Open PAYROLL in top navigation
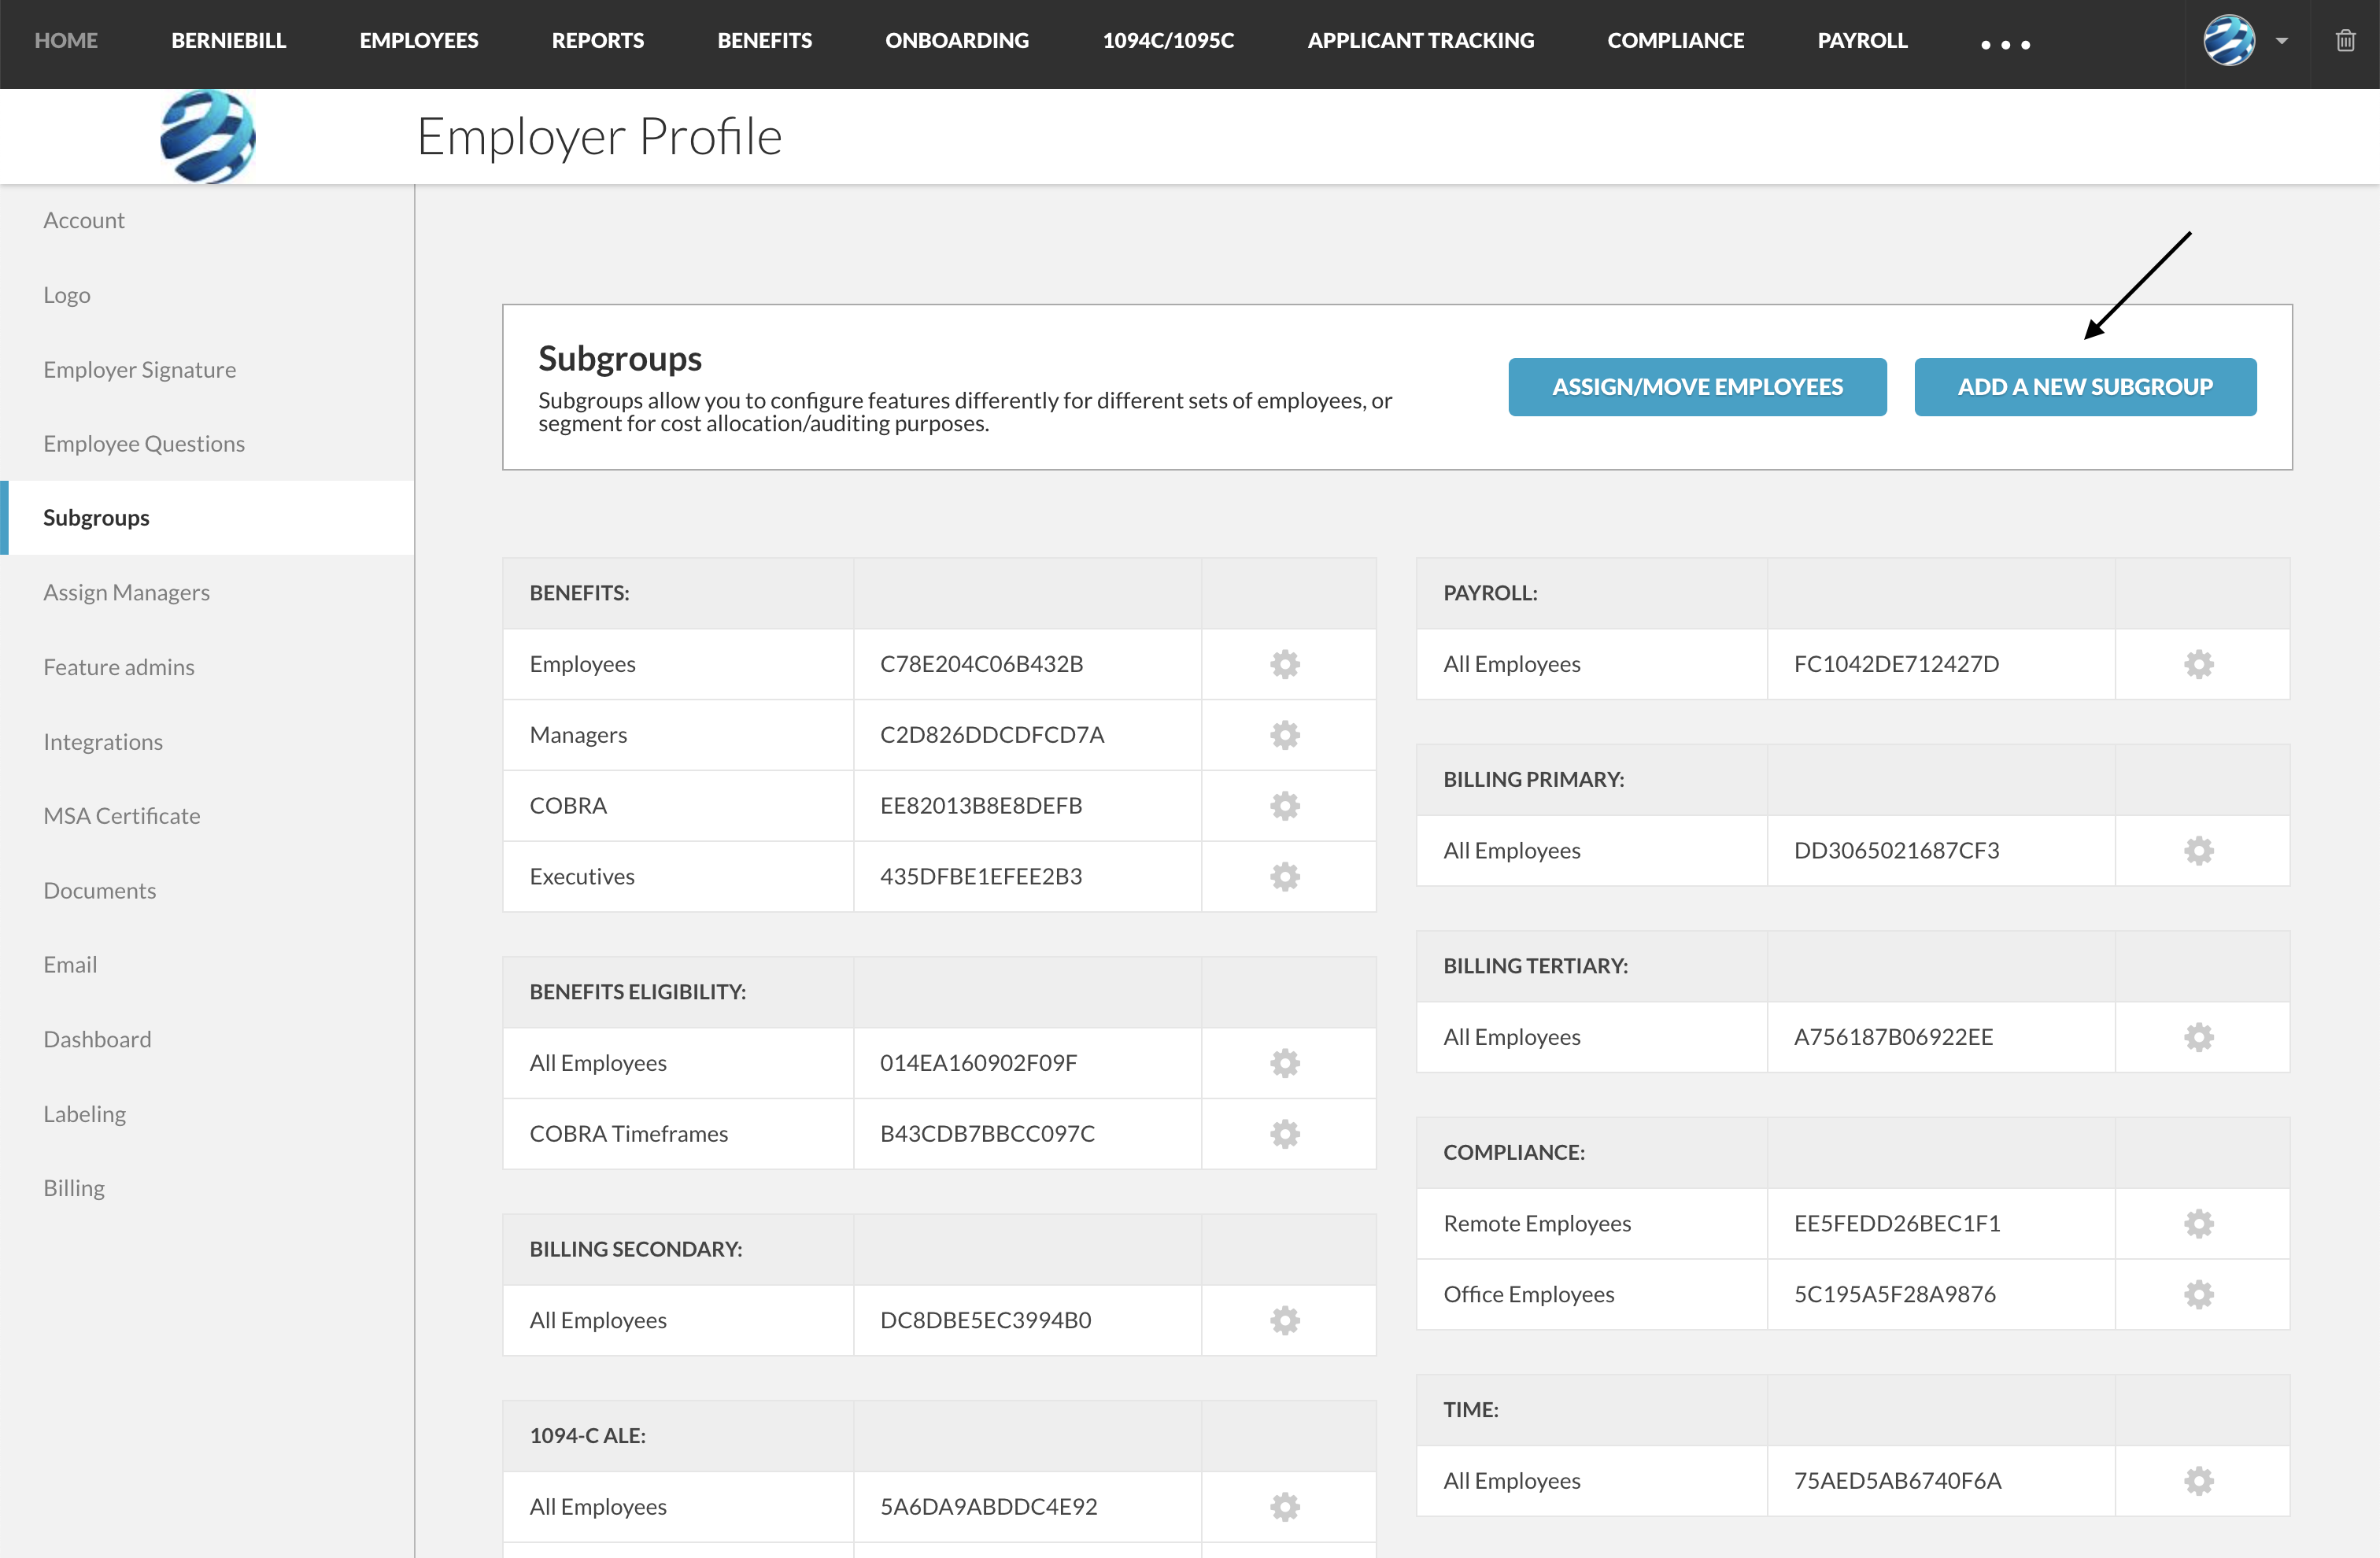2380x1558 pixels. coord(1863,41)
